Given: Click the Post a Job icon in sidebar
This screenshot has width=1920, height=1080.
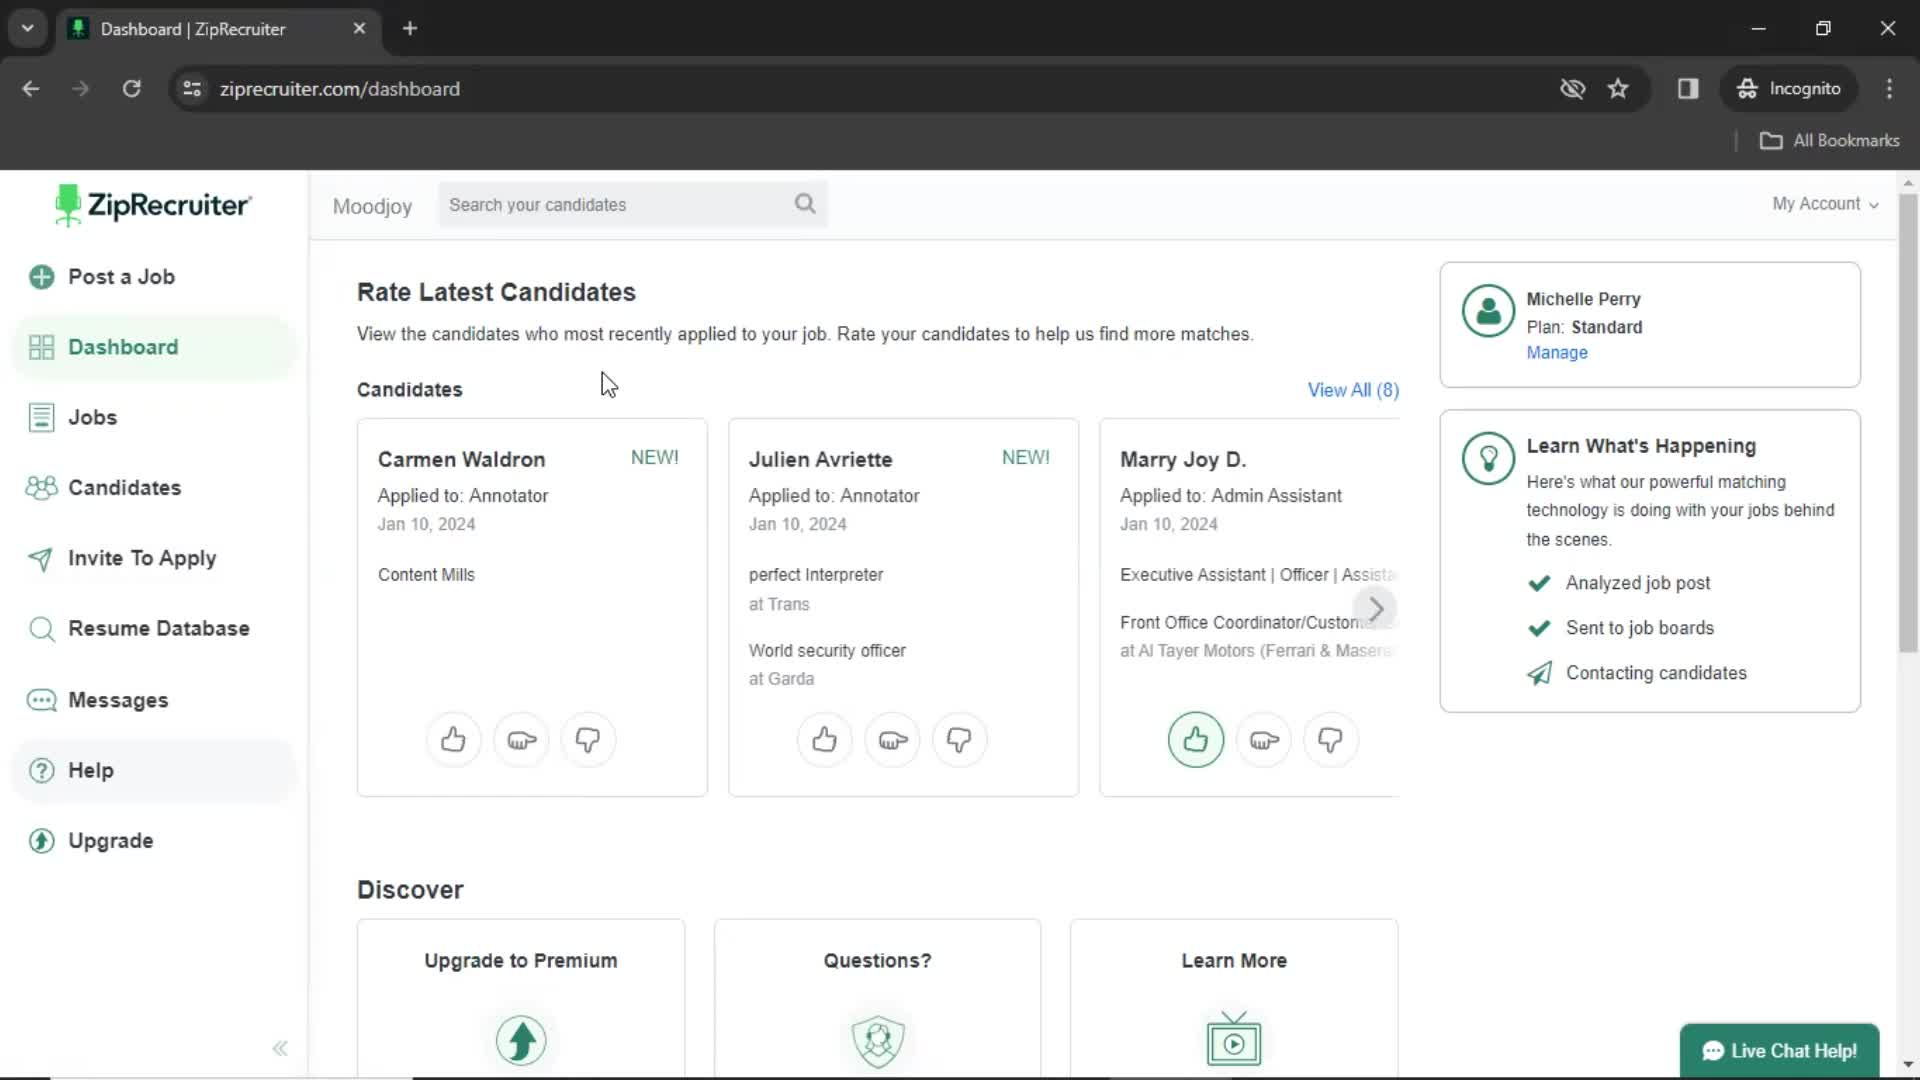Looking at the screenshot, I should pos(41,276).
